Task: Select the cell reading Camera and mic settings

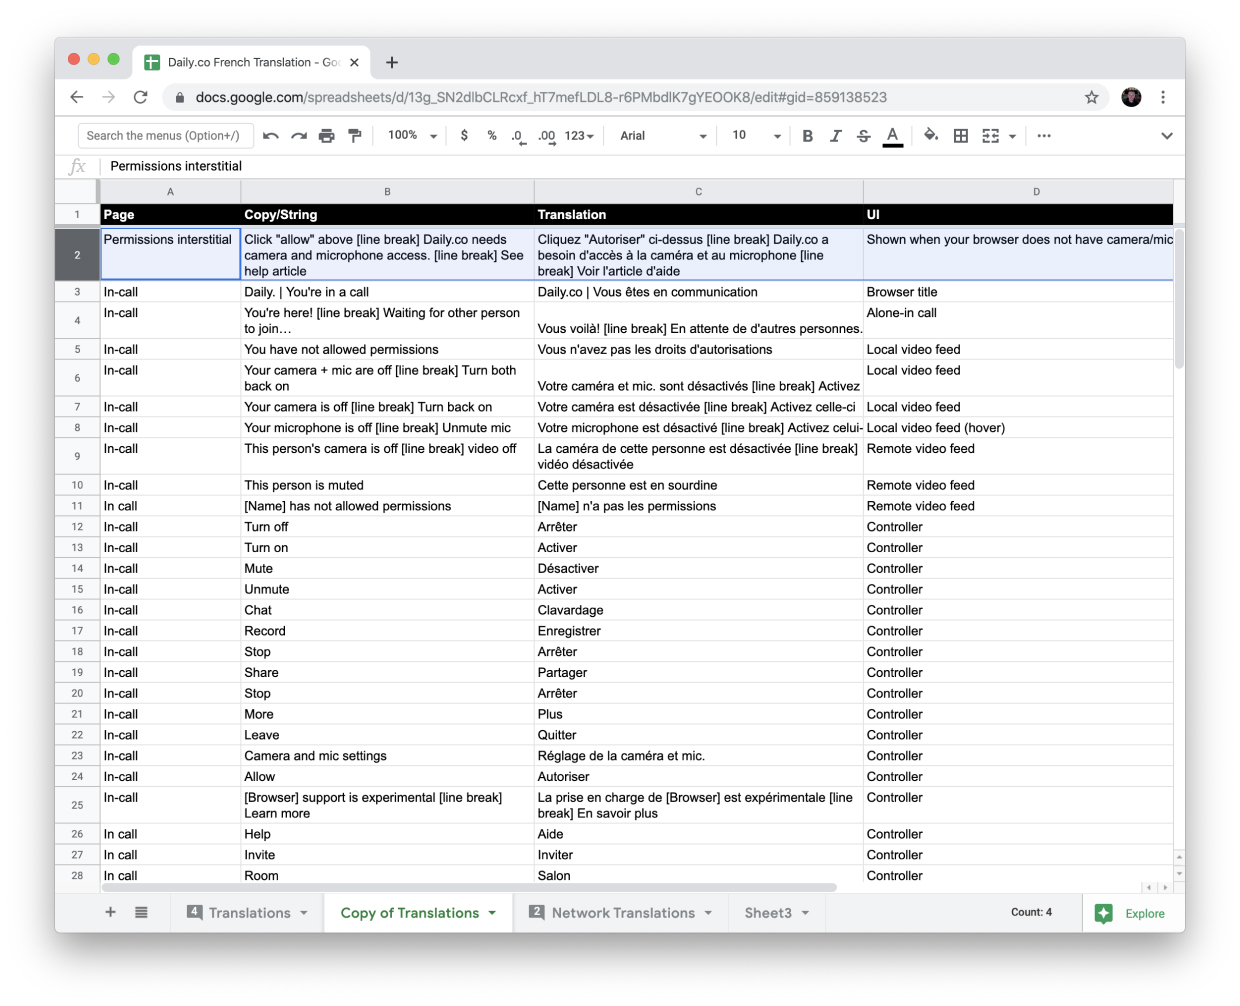Action: point(388,756)
